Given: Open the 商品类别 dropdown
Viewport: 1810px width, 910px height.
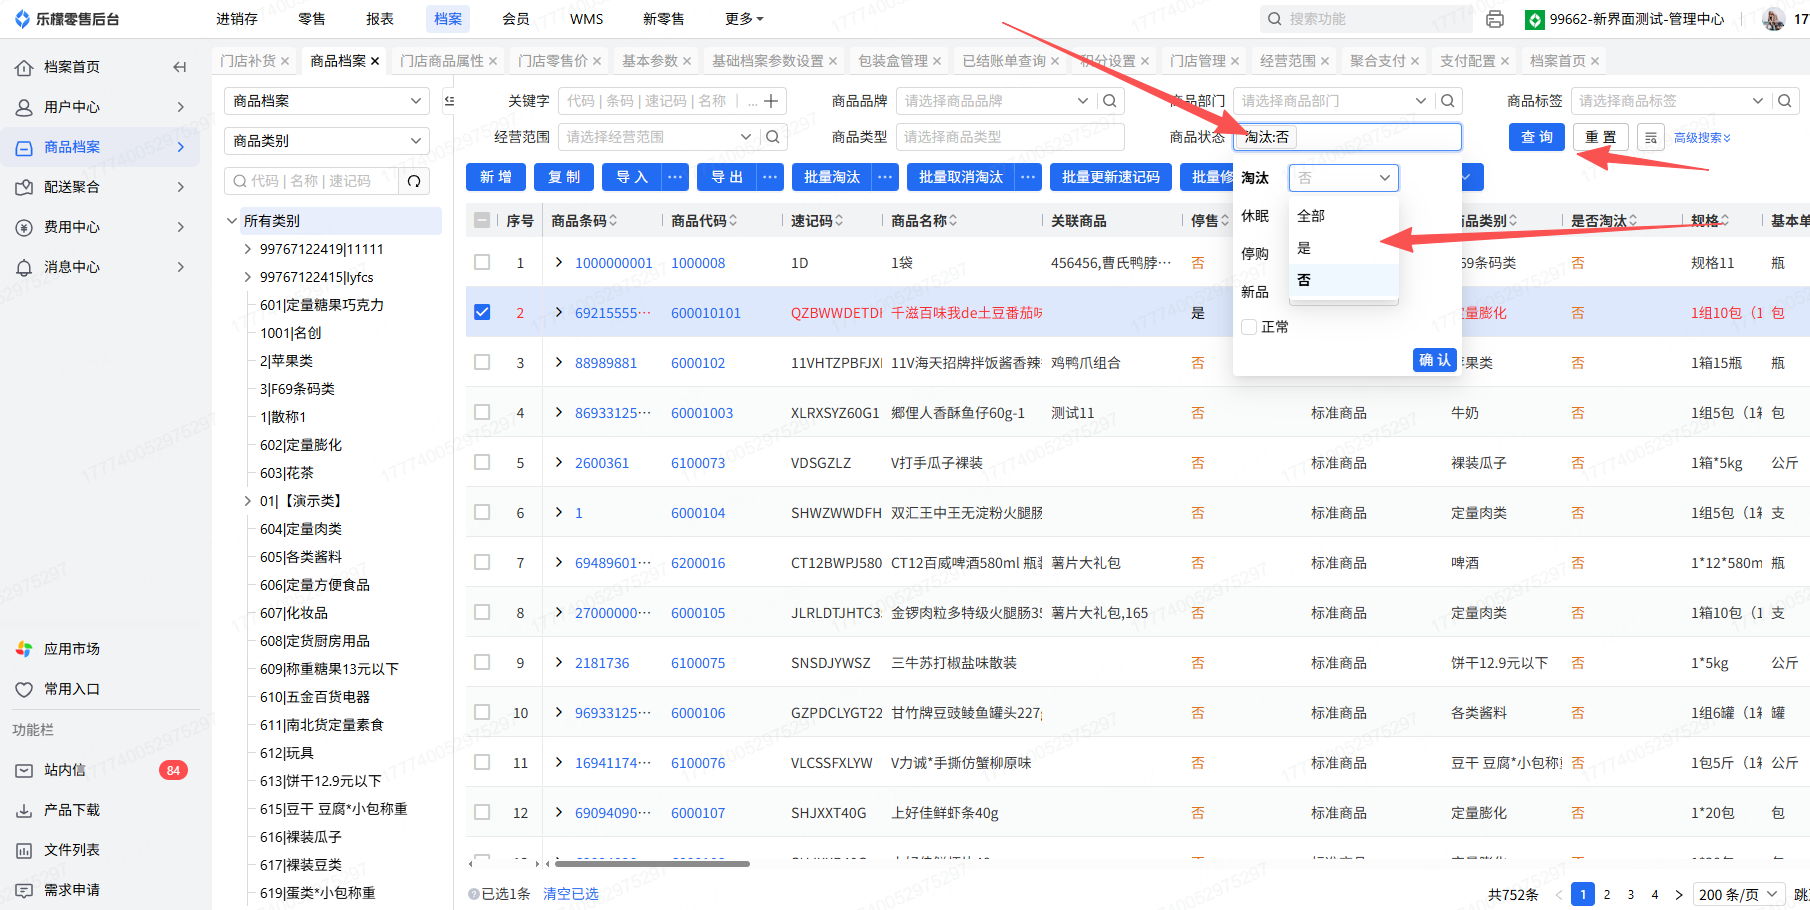Looking at the screenshot, I should 327,141.
